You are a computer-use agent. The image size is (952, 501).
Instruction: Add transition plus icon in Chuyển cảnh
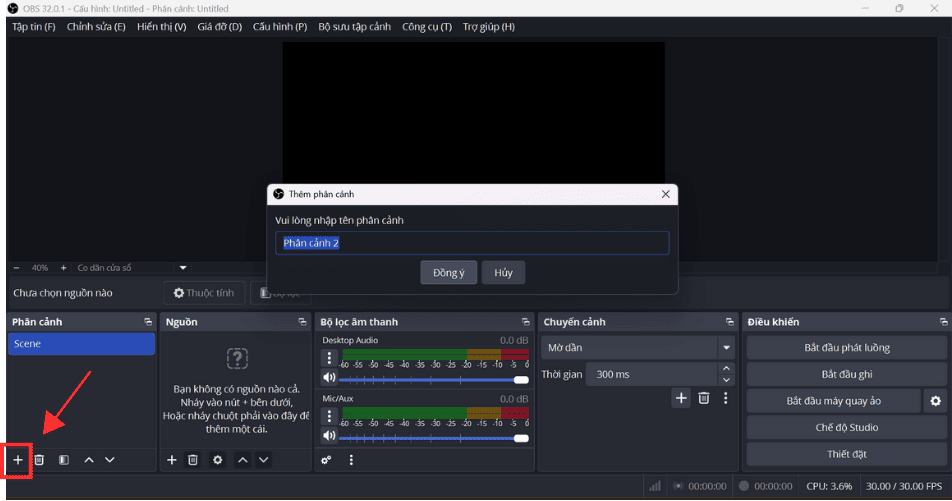point(681,398)
